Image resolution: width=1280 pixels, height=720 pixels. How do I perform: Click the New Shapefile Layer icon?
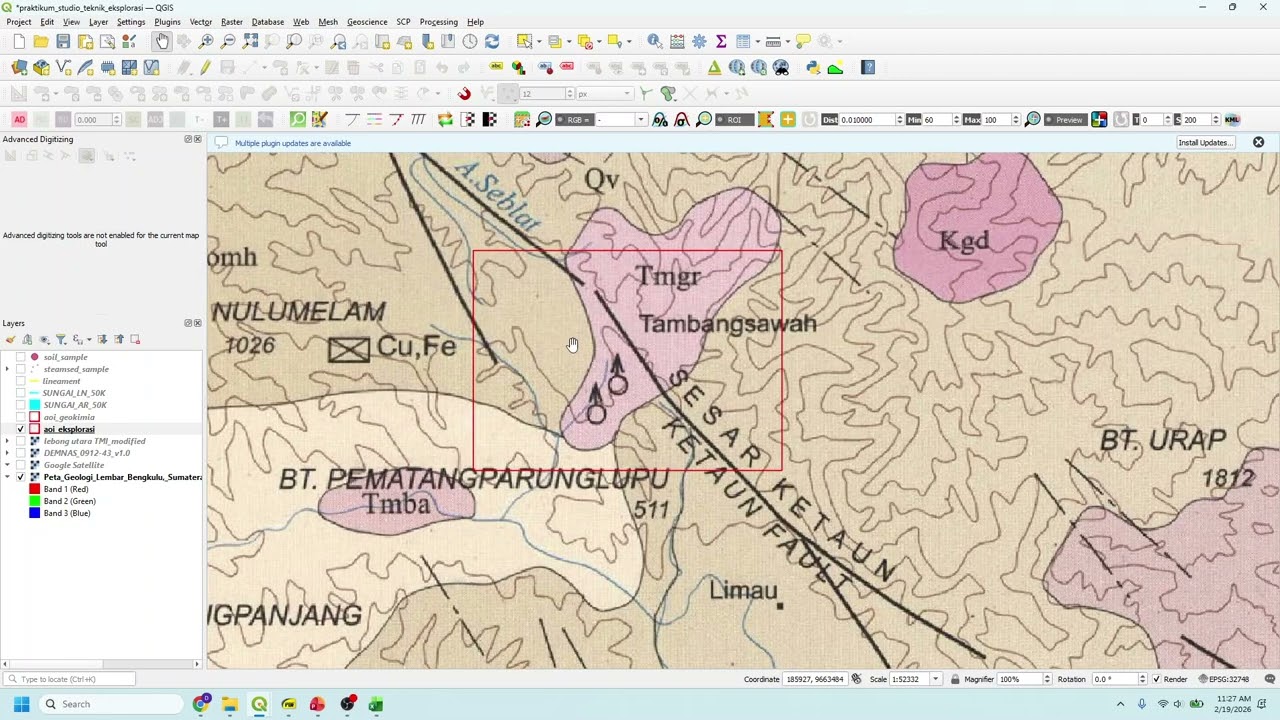click(63, 67)
